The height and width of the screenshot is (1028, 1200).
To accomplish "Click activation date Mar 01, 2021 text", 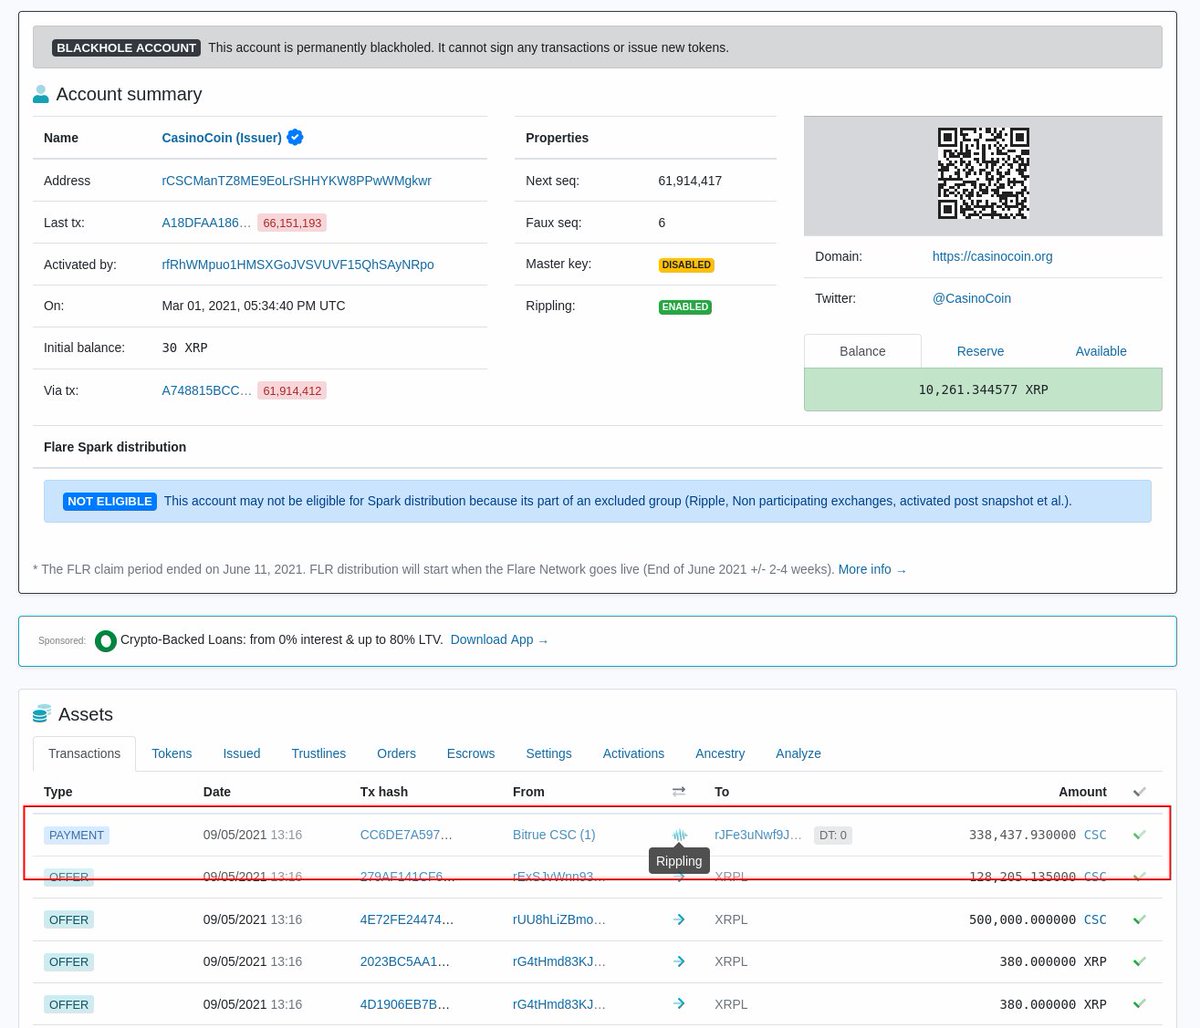I will coord(253,306).
